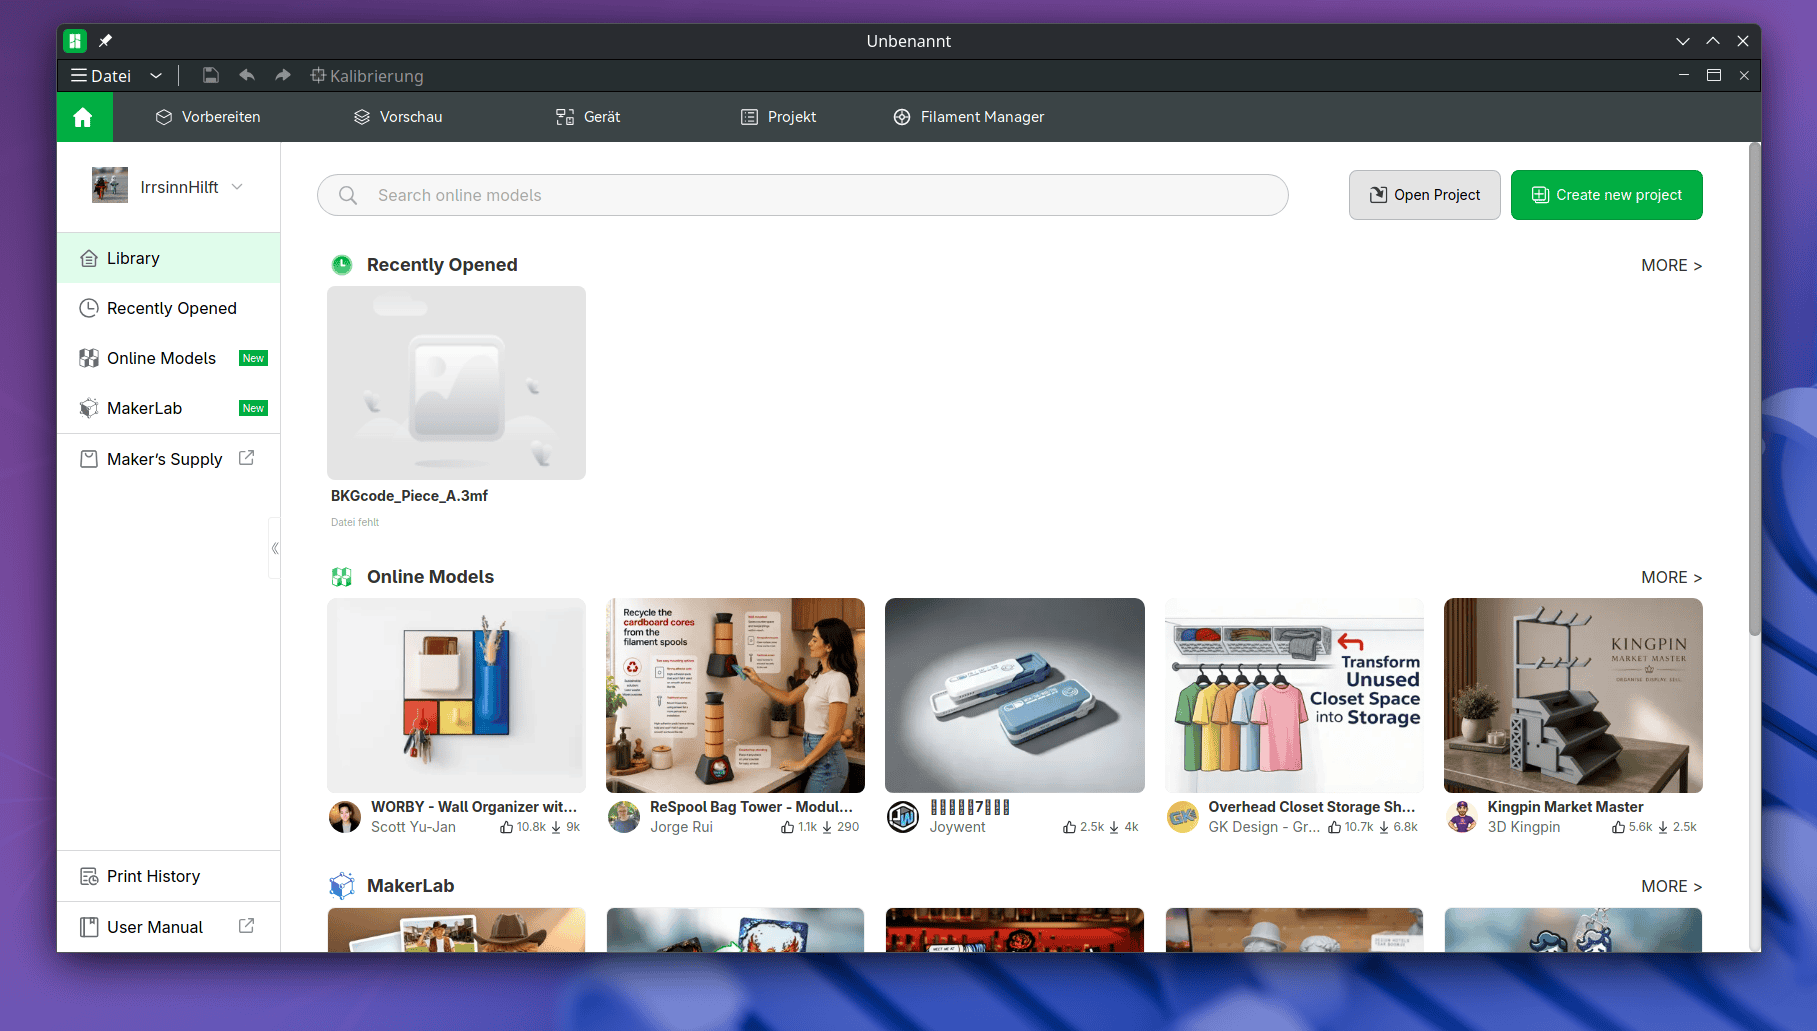Click the Overhead Closet Storage title
This screenshot has width=1817, height=1031.
(1311, 807)
